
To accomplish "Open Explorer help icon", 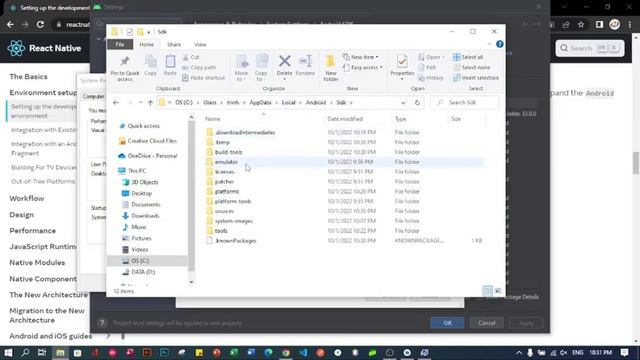I will 500,44.
